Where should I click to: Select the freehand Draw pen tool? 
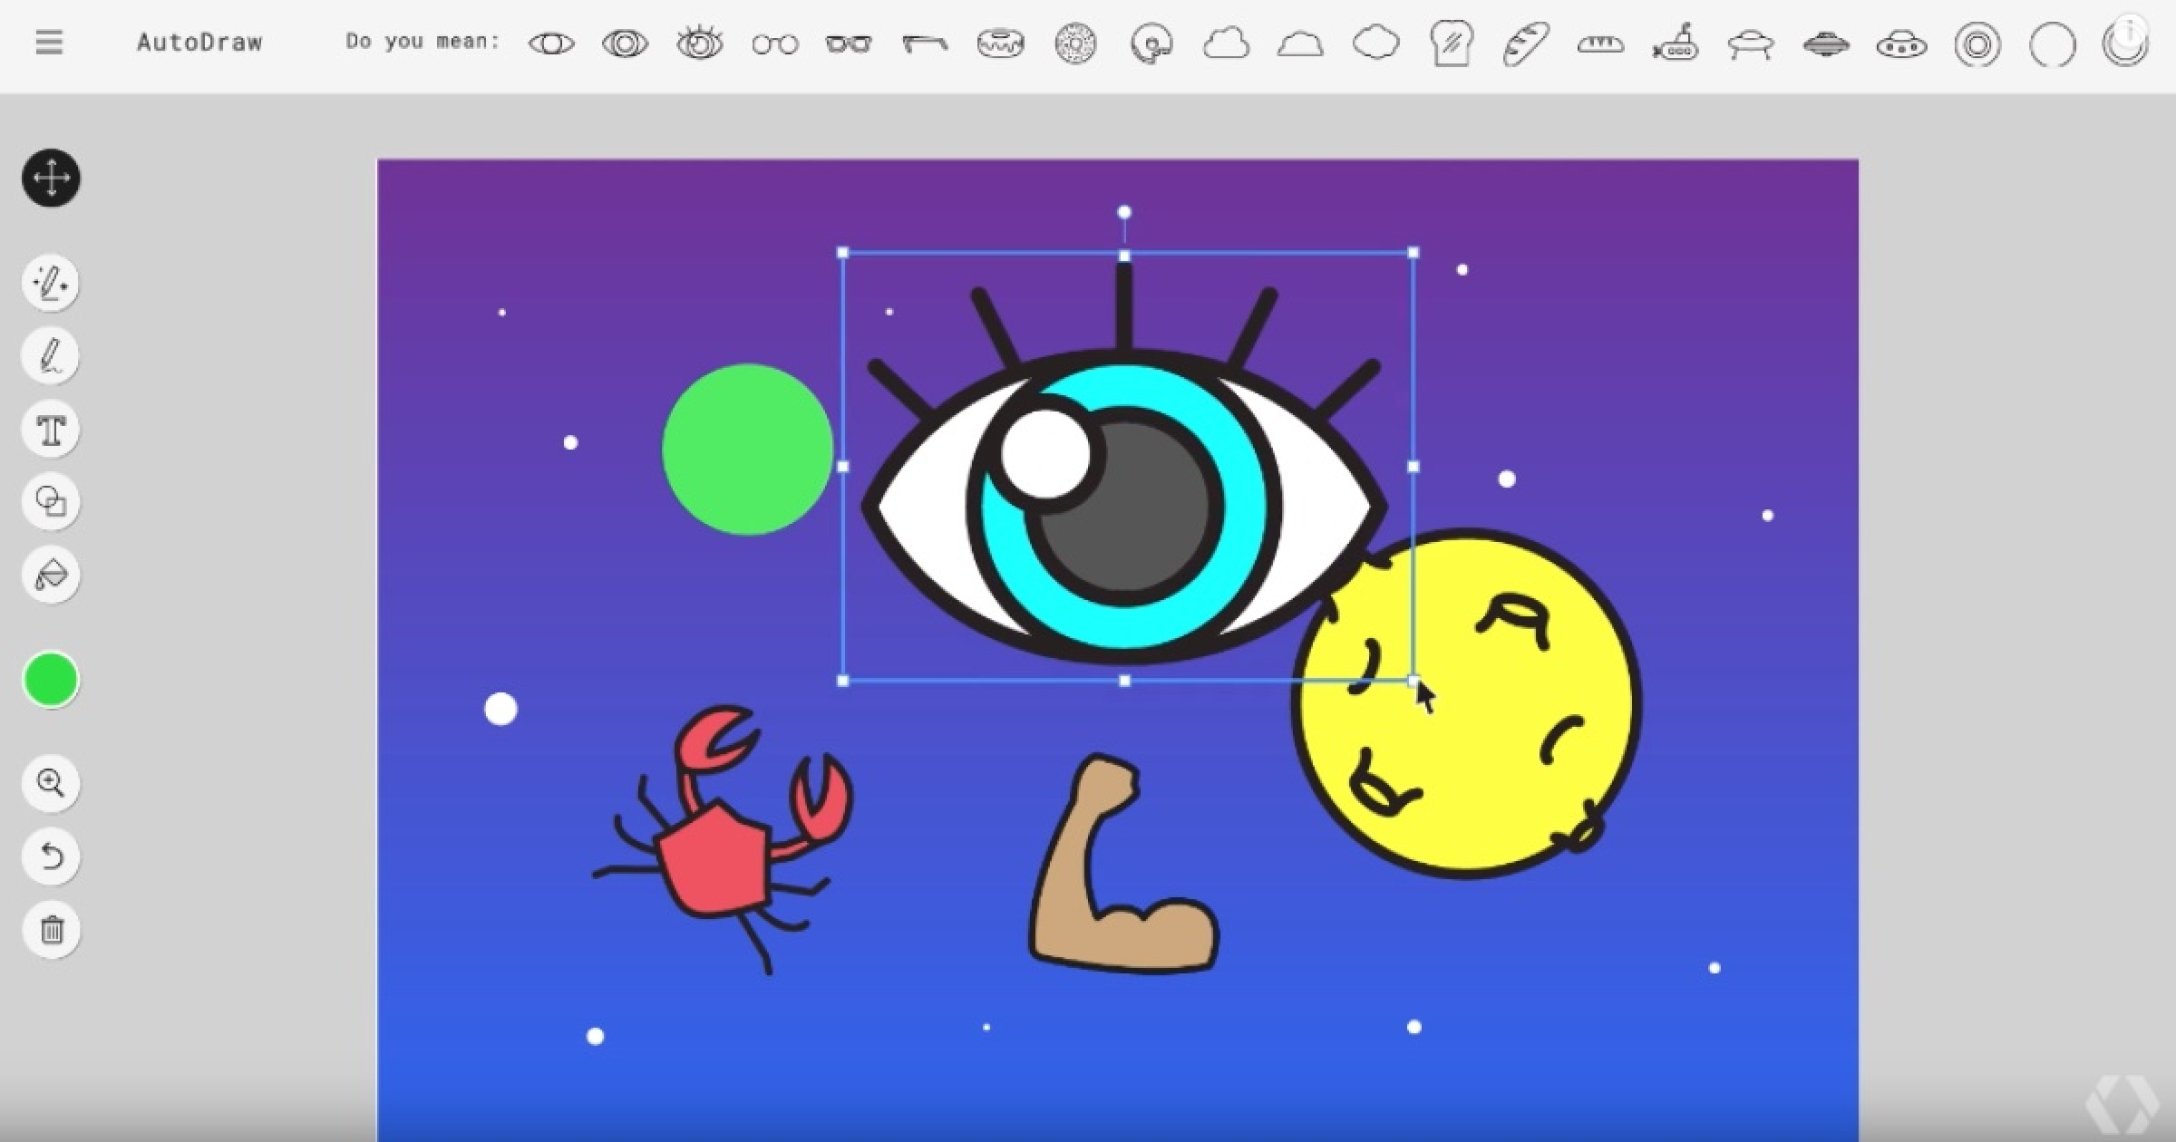[51, 357]
